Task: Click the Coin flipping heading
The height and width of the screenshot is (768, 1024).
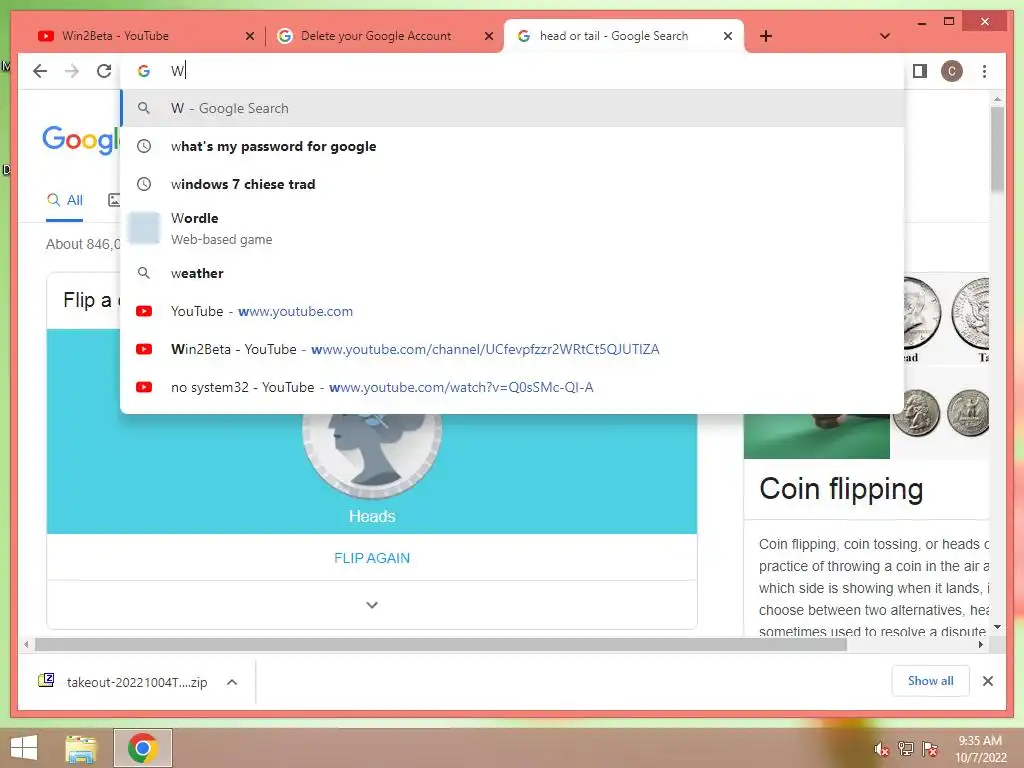Action: coord(841,489)
